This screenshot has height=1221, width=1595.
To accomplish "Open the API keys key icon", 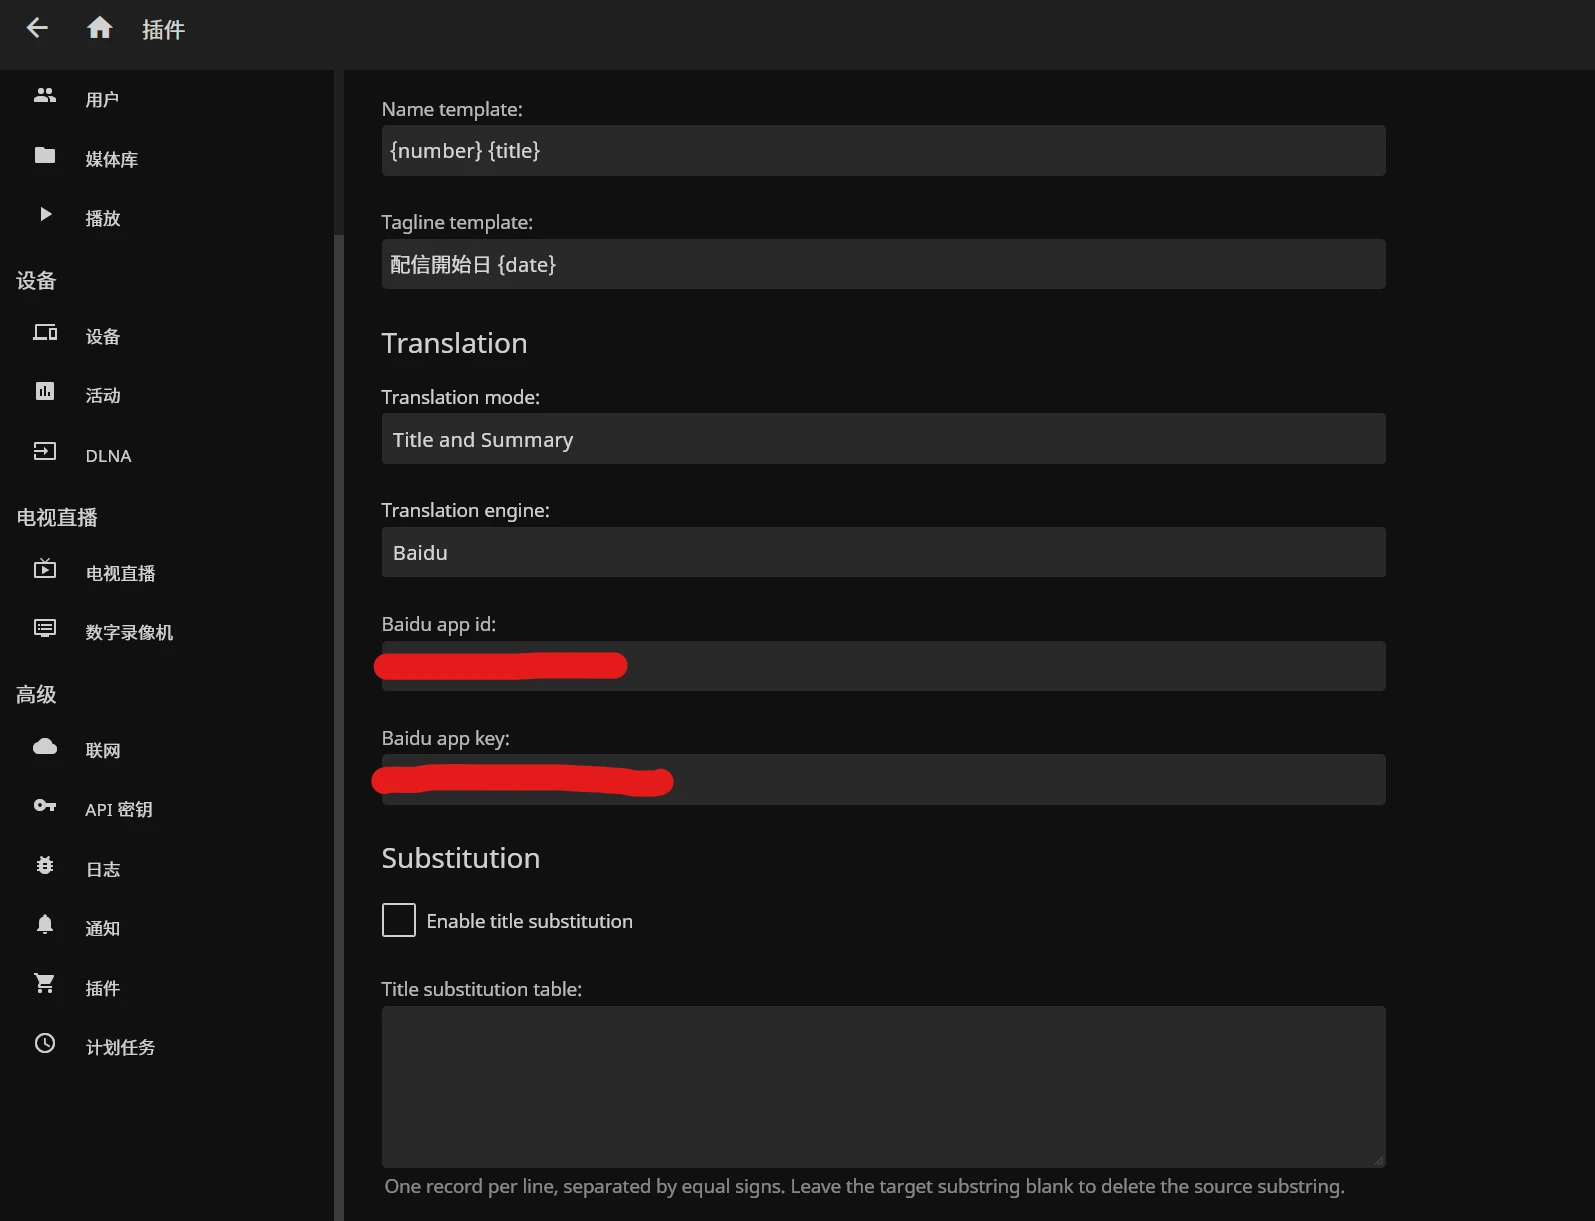I will (x=45, y=806).
